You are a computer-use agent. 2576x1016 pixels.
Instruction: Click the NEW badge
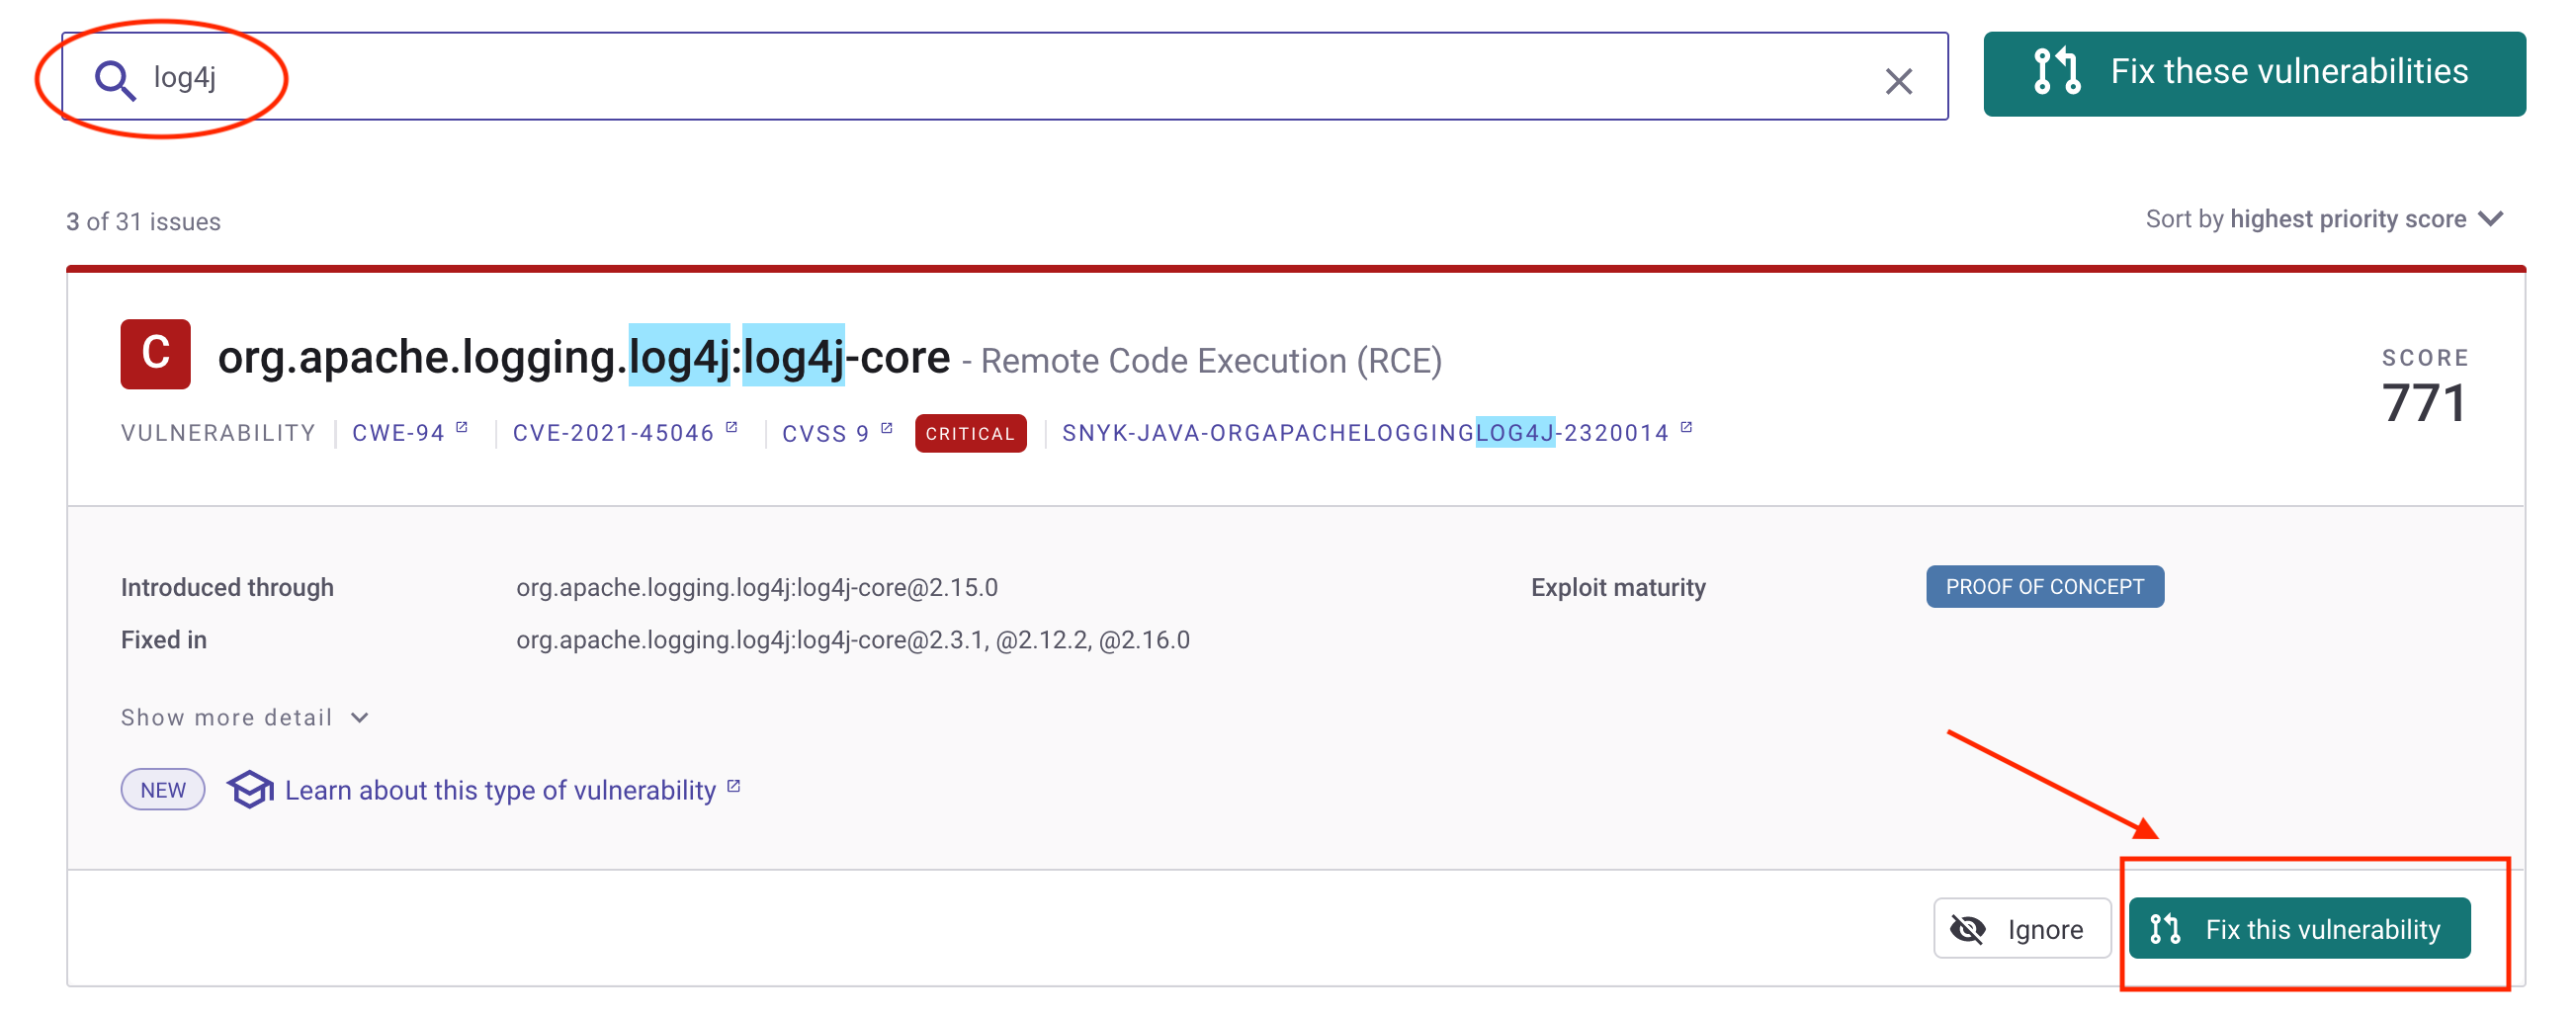click(x=163, y=789)
